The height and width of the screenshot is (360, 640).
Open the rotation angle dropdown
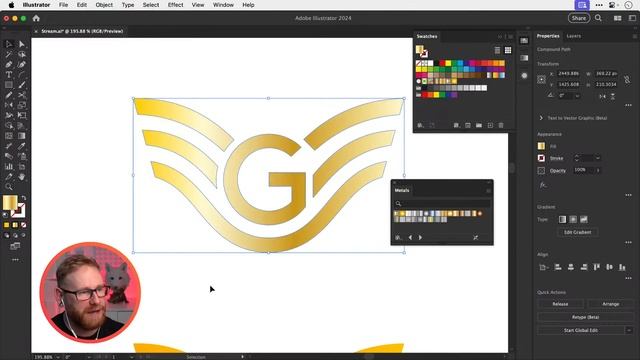tap(577, 96)
